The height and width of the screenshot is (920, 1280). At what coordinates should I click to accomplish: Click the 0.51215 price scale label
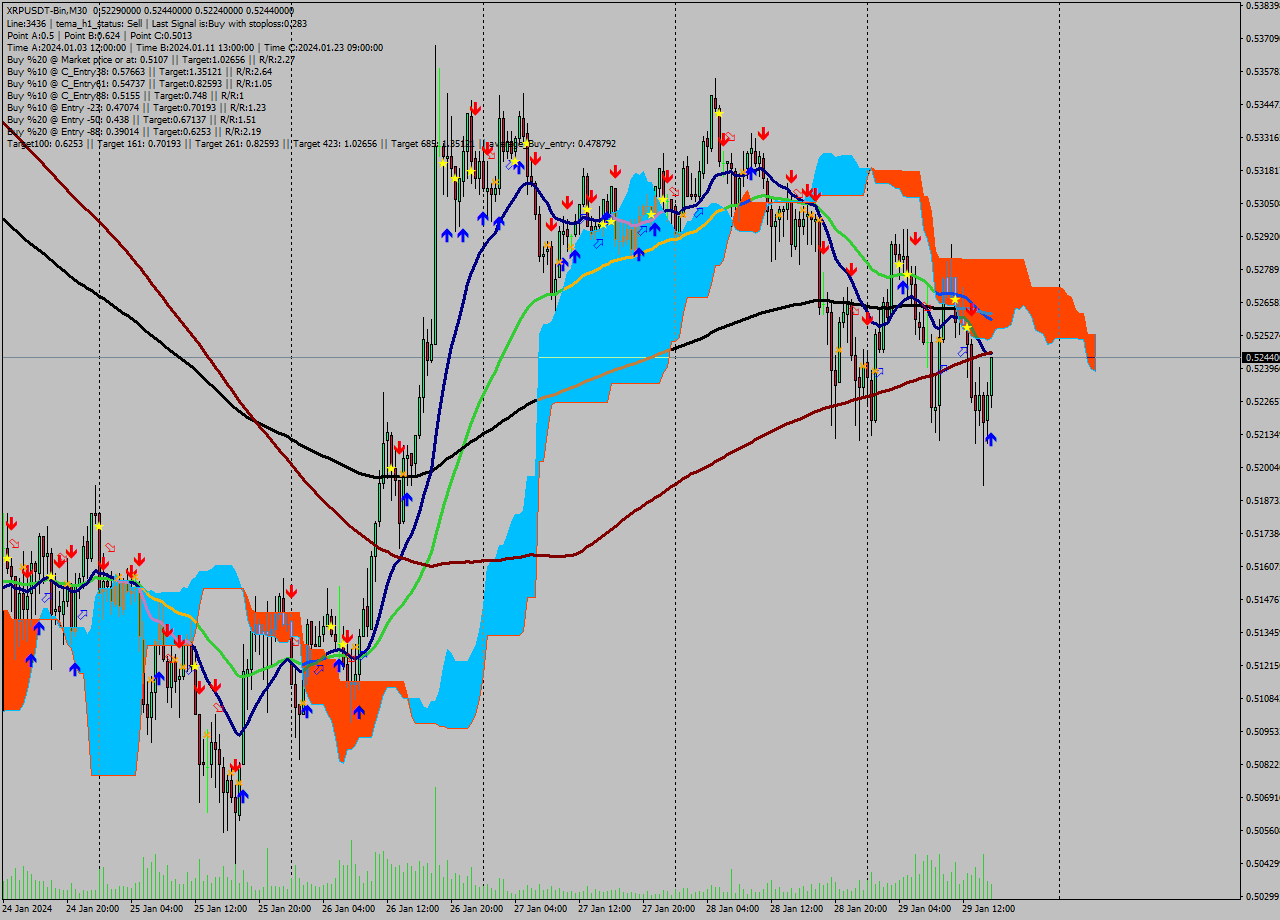(x=1262, y=666)
